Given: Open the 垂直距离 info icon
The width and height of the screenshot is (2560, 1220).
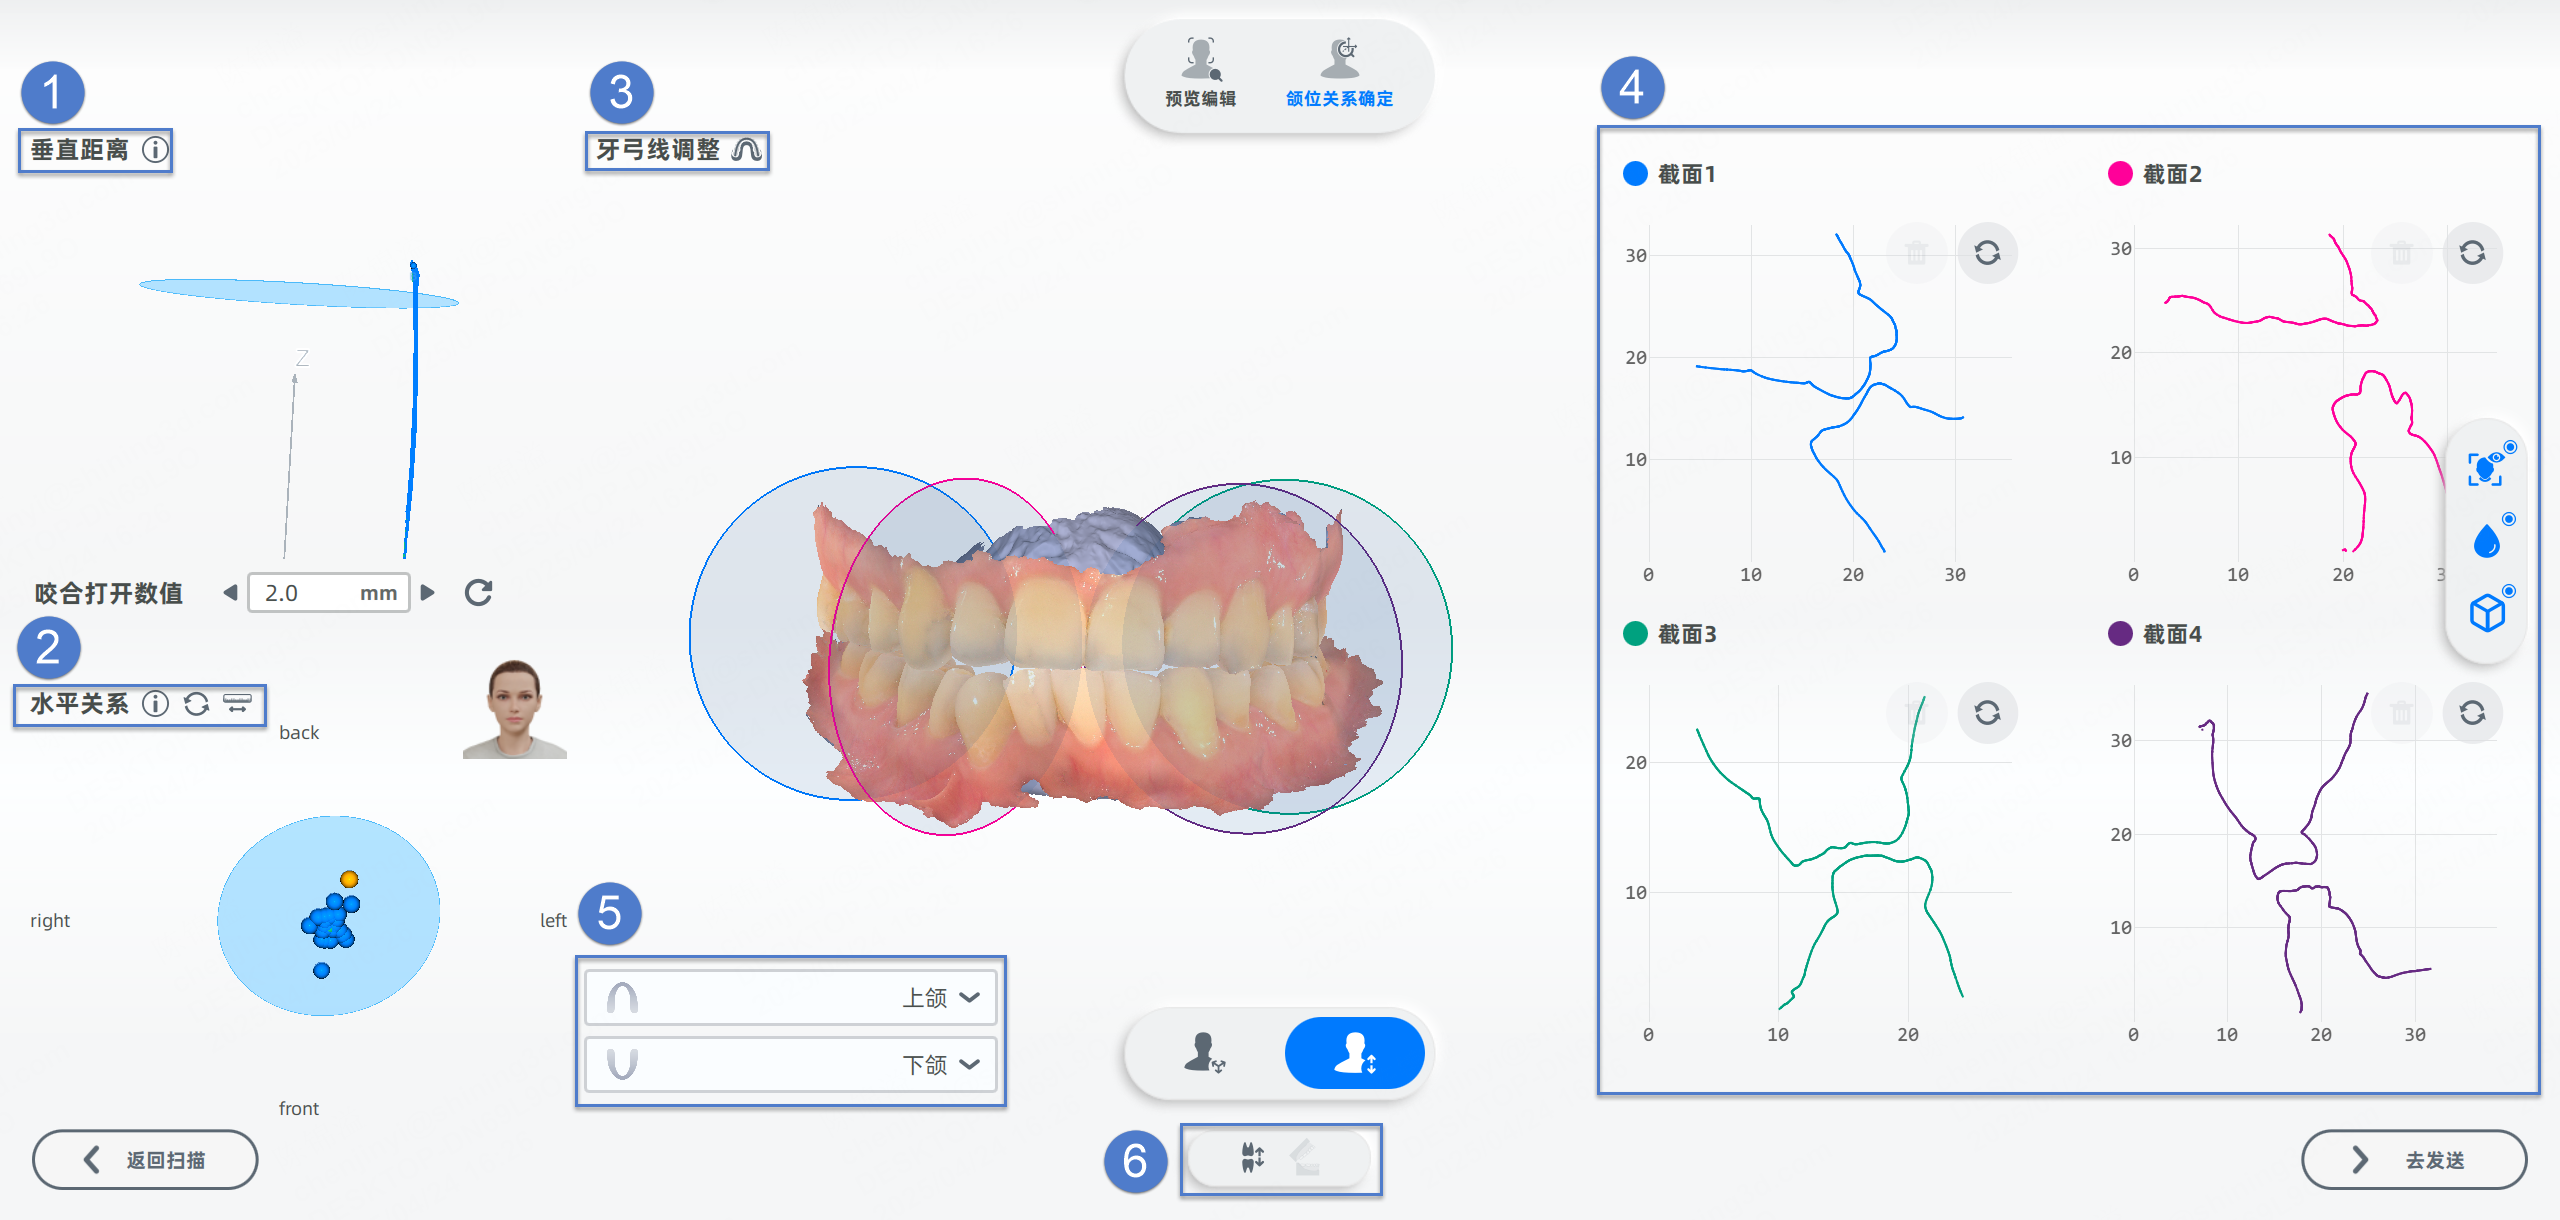Looking at the screenshot, I should pos(155,150).
